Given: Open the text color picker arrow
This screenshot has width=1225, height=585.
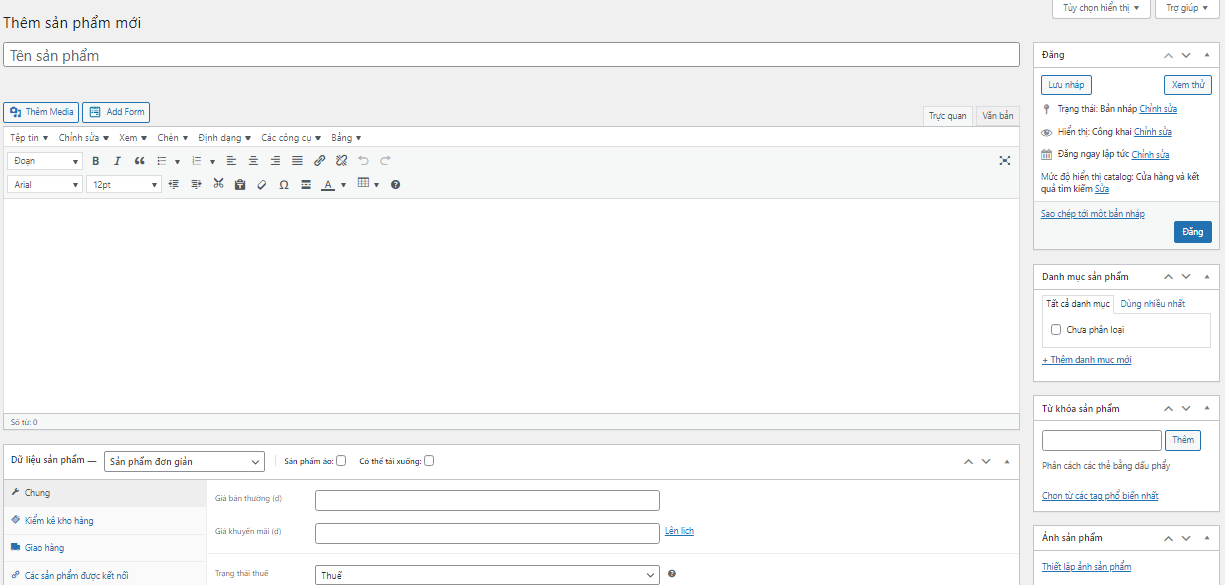Looking at the screenshot, I should coord(343,185).
